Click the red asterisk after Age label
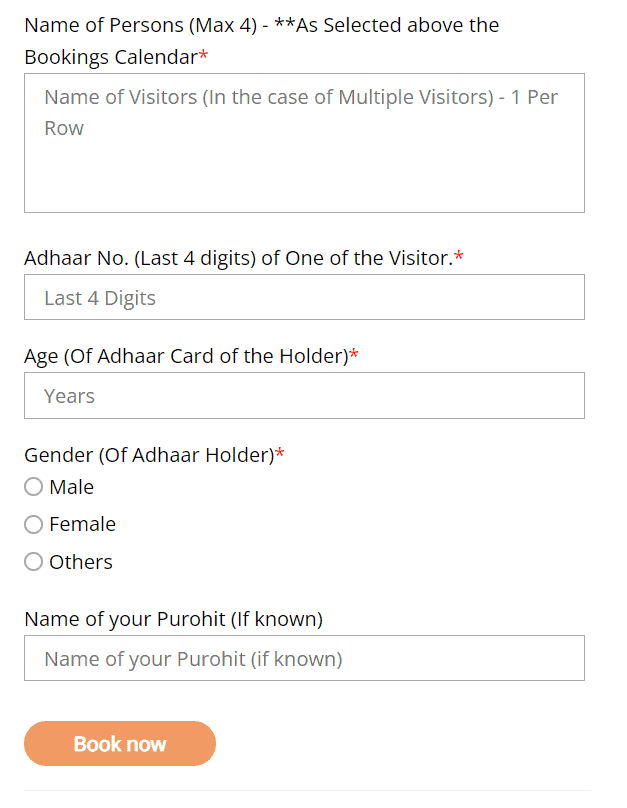This screenshot has height=808, width=627. click(x=354, y=355)
